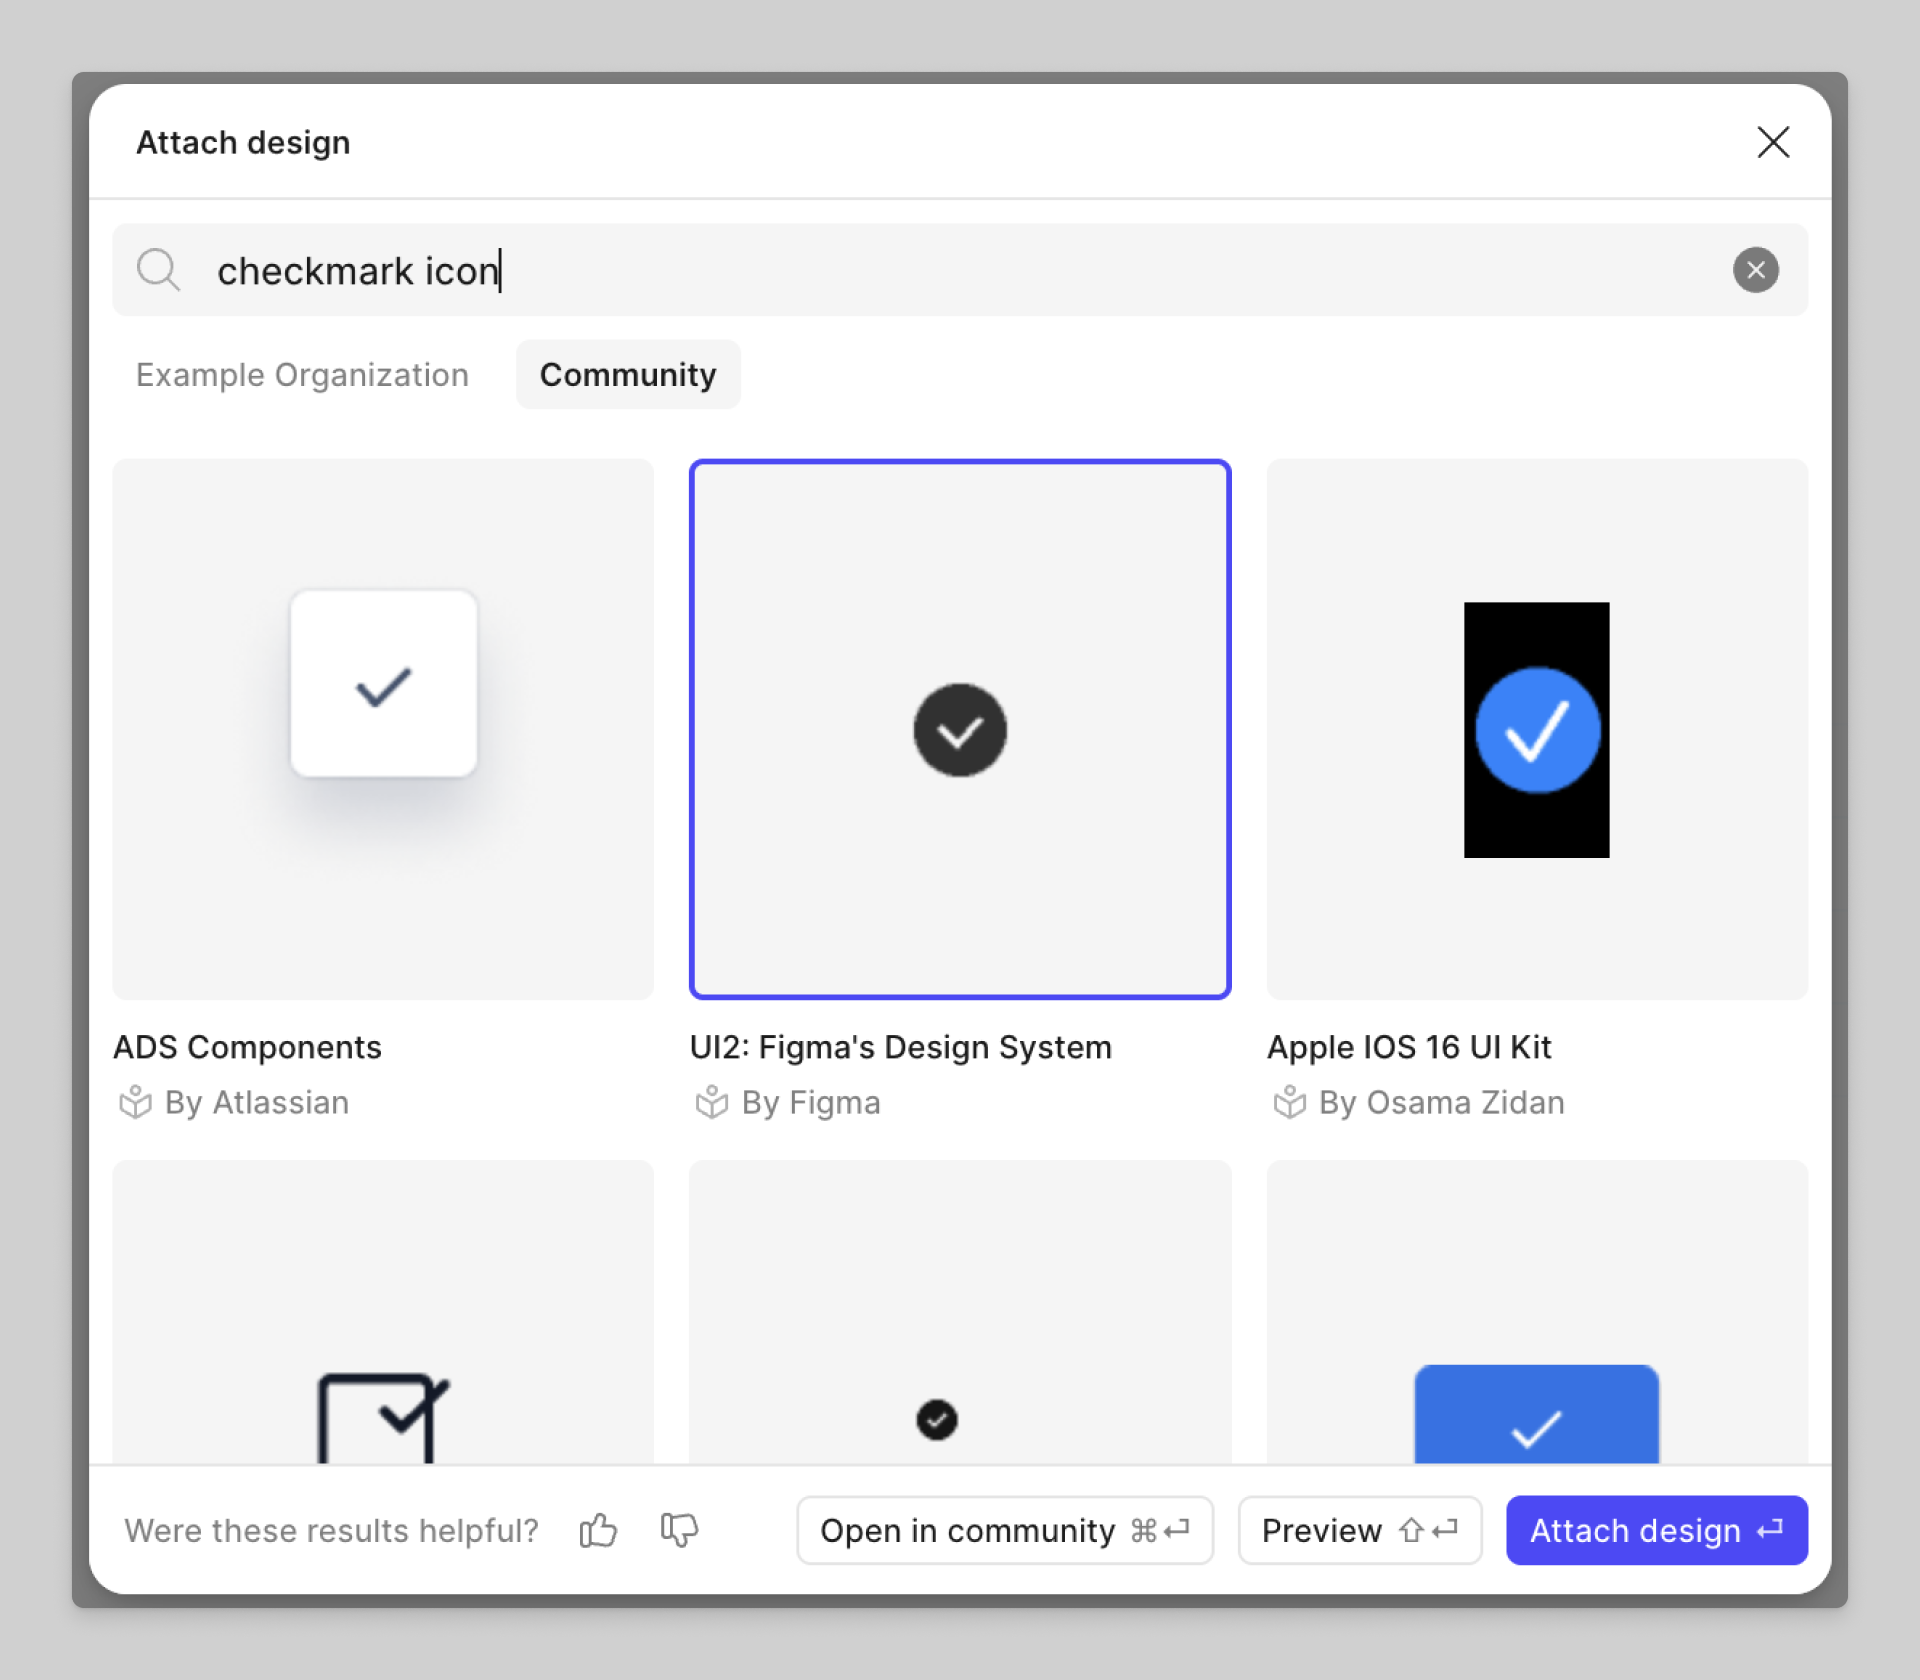The height and width of the screenshot is (1680, 1920).
Task: Click the thumbs down feedback icon
Action: tap(679, 1529)
